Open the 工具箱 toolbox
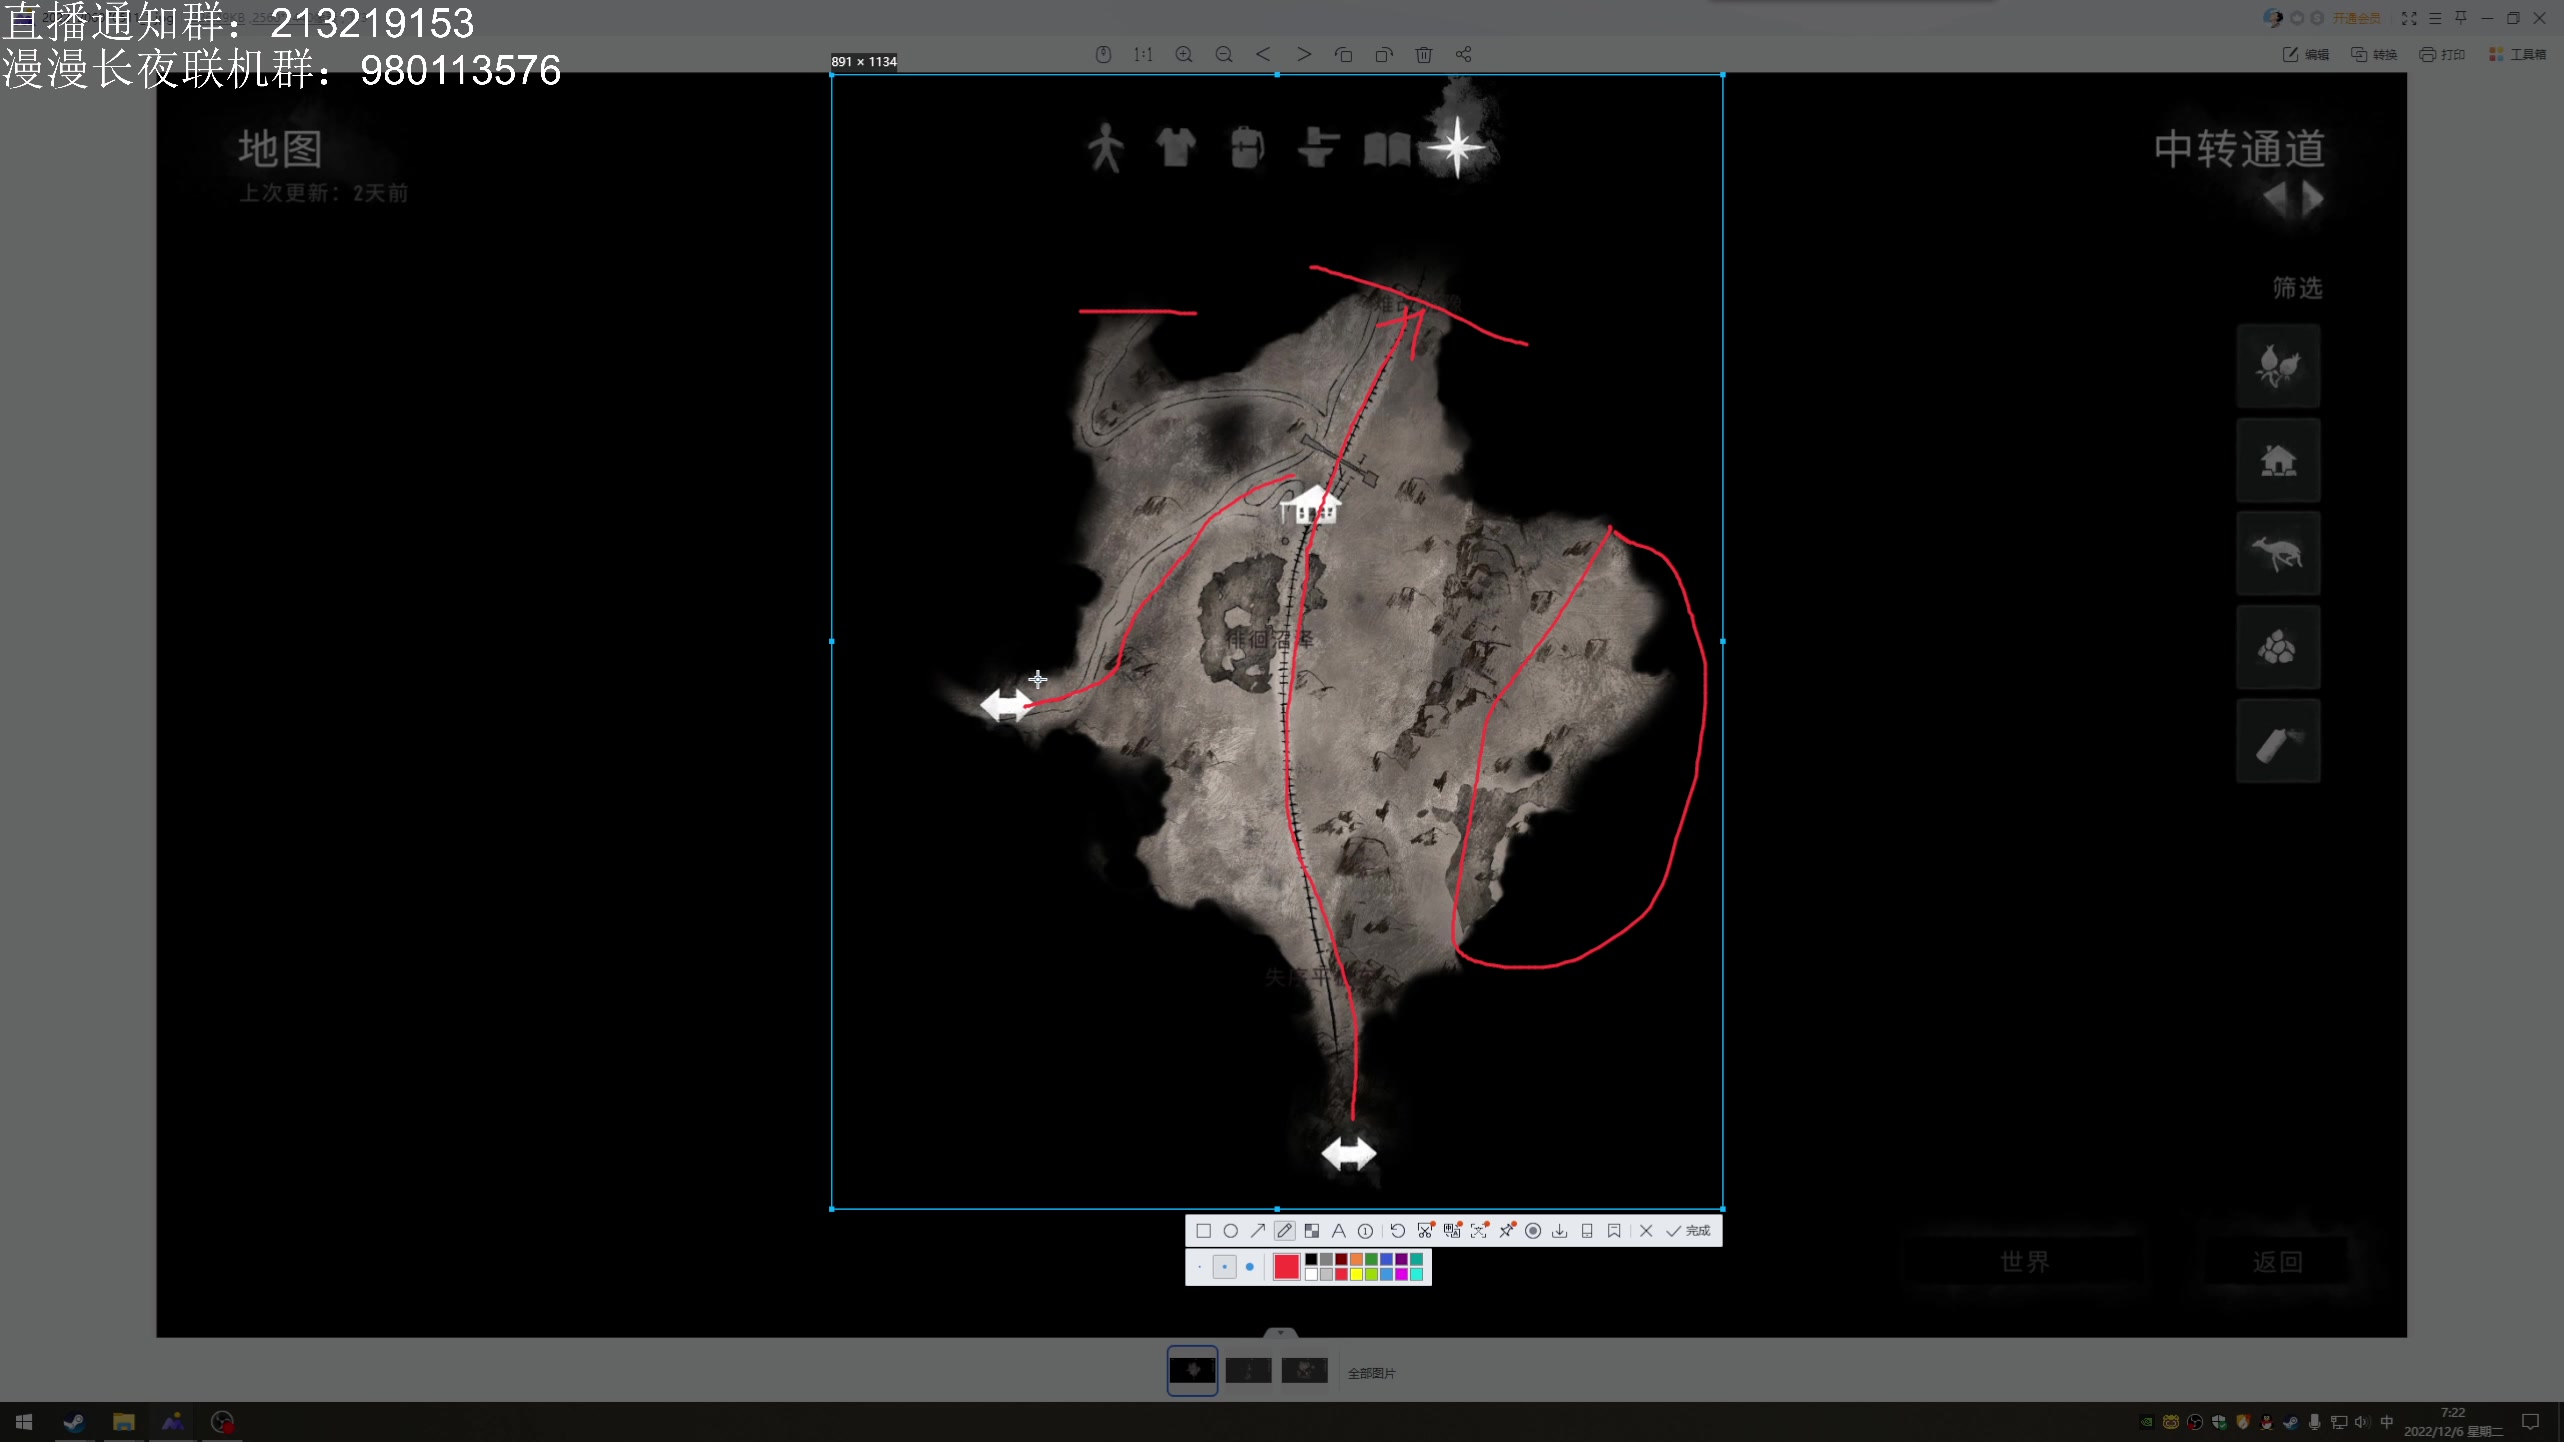Viewport: 2564px width, 1442px height. click(2518, 54)
